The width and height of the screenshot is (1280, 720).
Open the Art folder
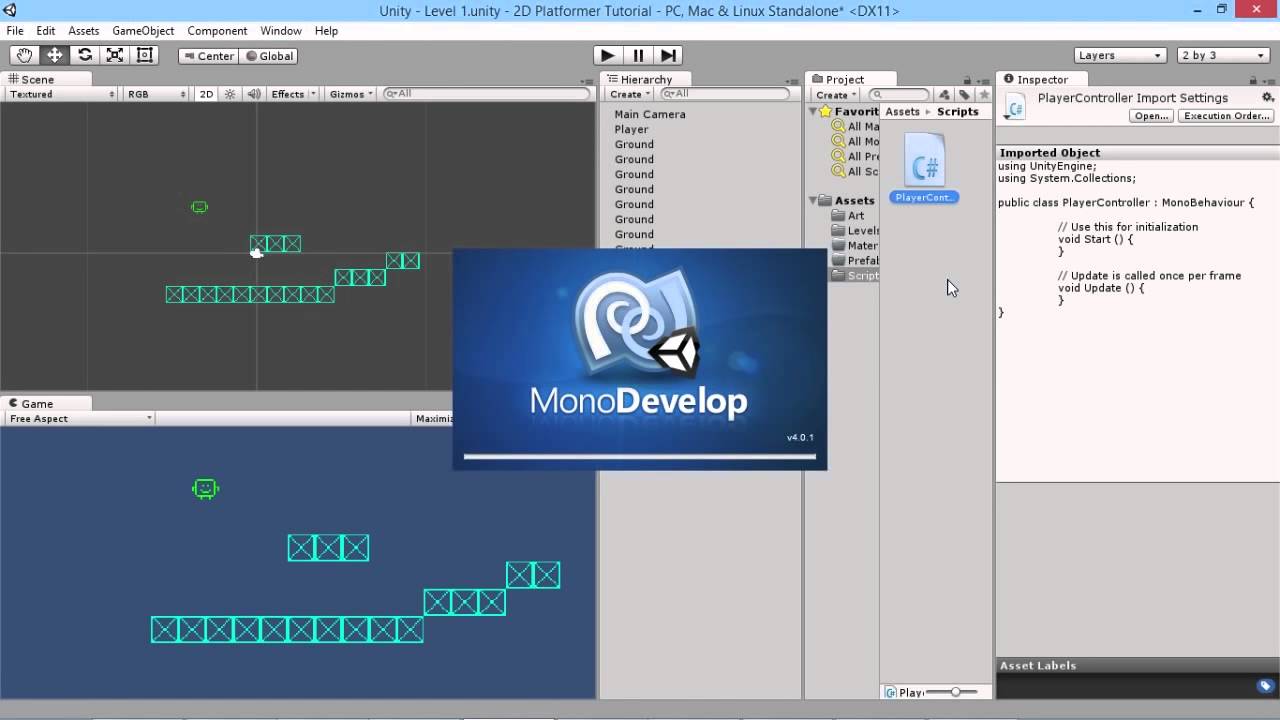[848, 215]
